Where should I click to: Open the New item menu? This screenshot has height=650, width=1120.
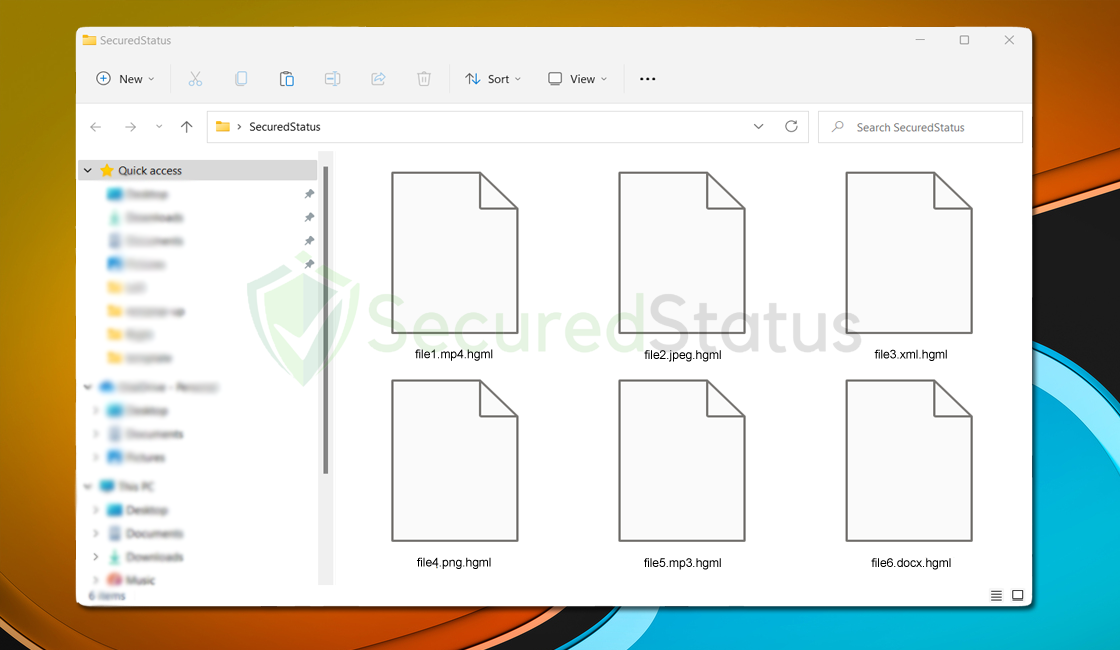pos(125,79)
